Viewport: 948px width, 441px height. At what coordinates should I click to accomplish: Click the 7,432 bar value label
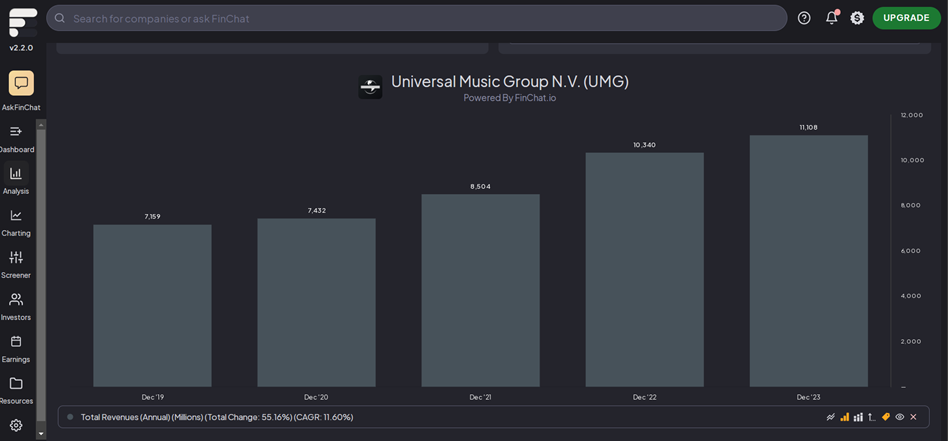(316, 211)
